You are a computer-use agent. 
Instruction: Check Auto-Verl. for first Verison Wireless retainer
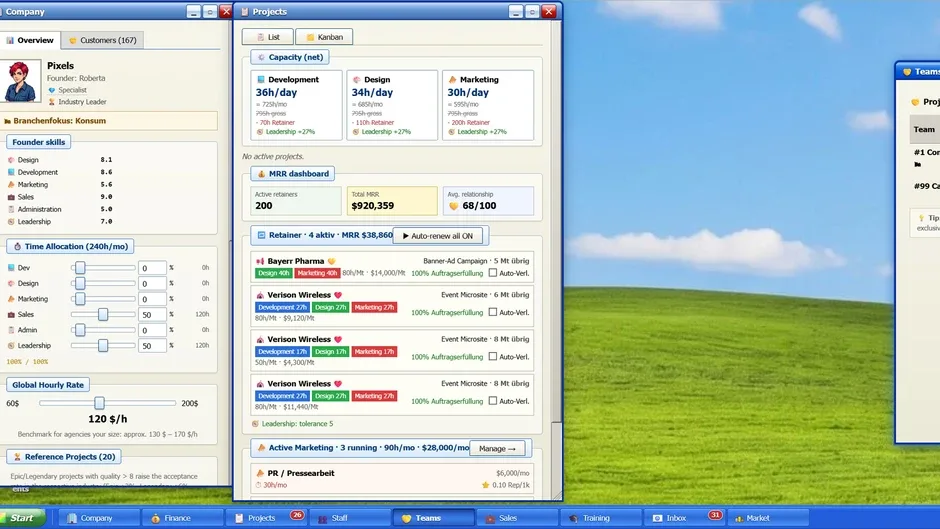point(493,312)
